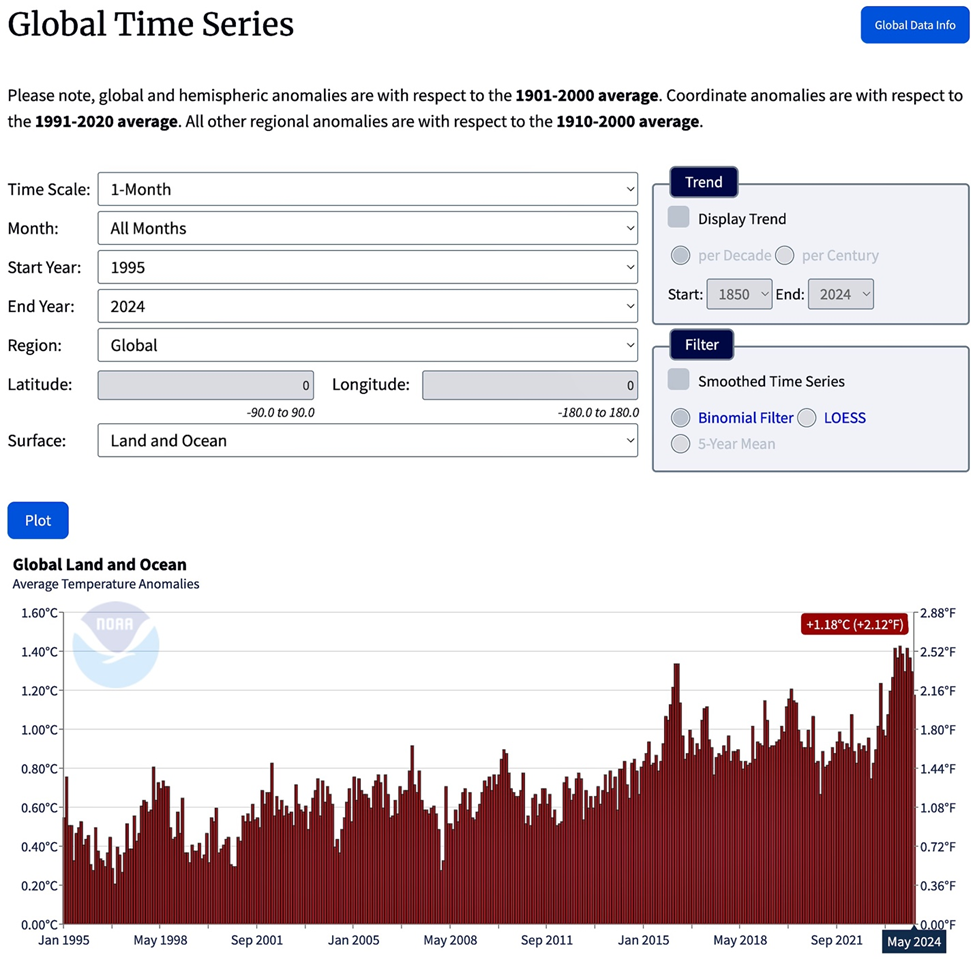Select the 5-Year Mean radio option
Viewport: 975px width, 959px height.
point(680,443)
